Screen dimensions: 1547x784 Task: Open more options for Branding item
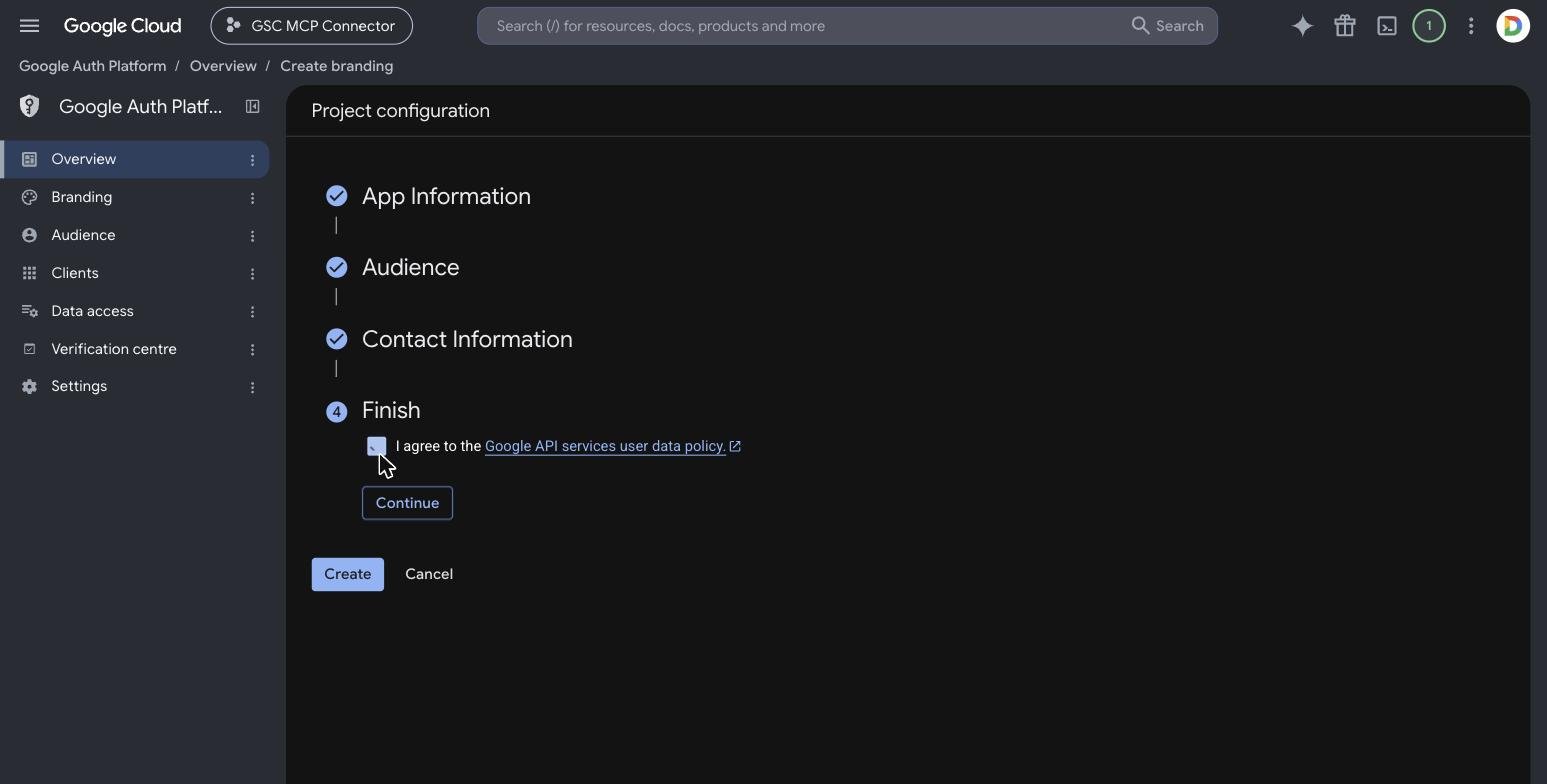click(x=252, y=198)
